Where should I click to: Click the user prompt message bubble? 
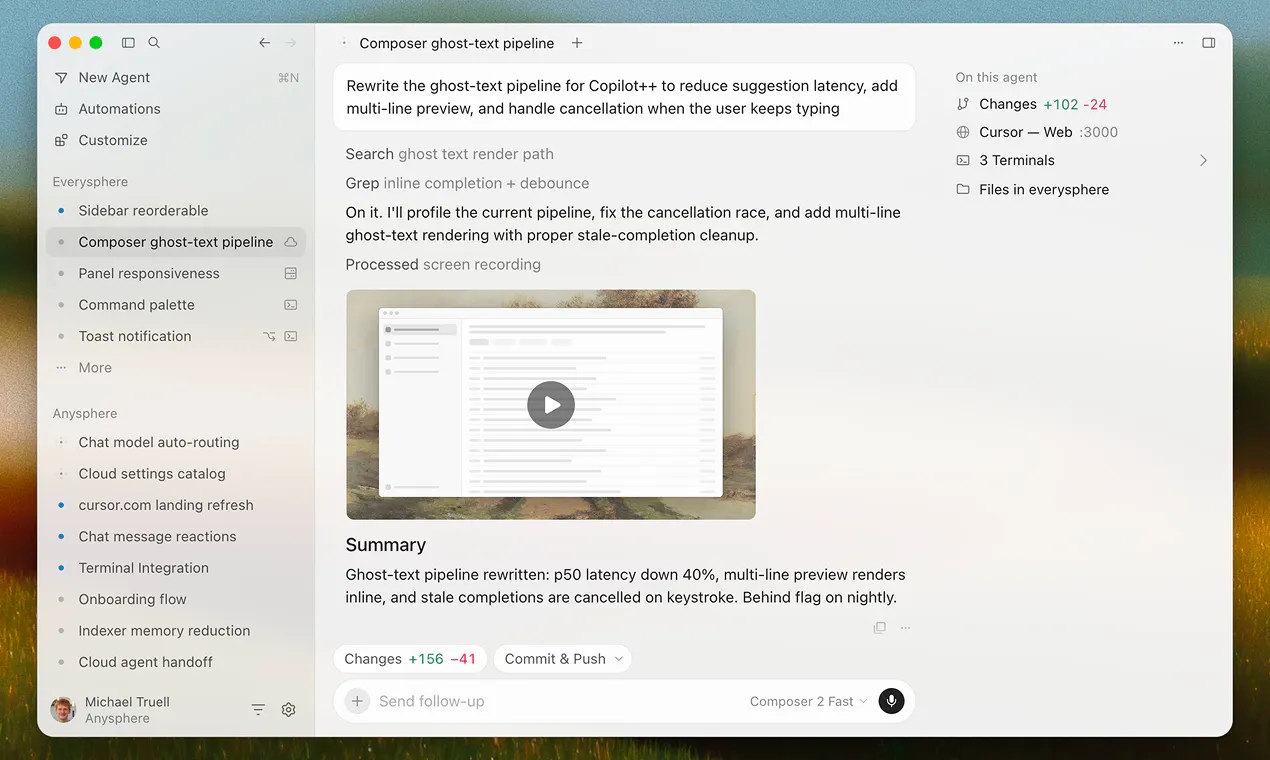tap(624, 97)
